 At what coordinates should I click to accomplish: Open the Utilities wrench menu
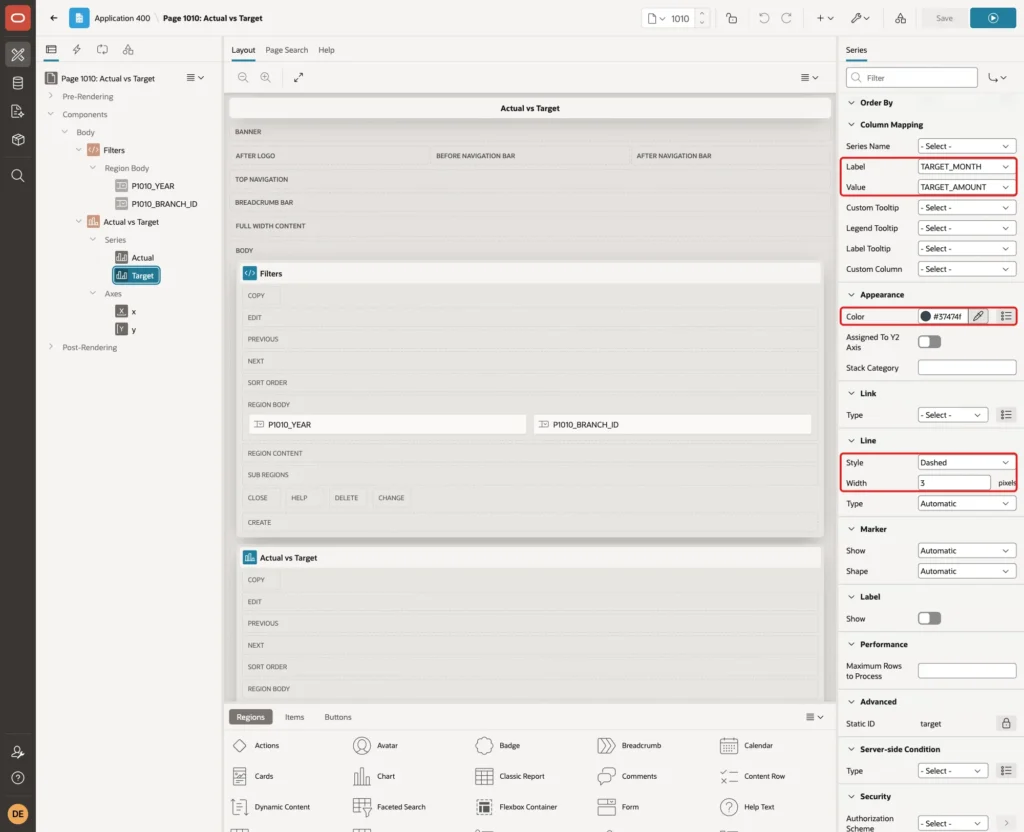coord(860,18)
